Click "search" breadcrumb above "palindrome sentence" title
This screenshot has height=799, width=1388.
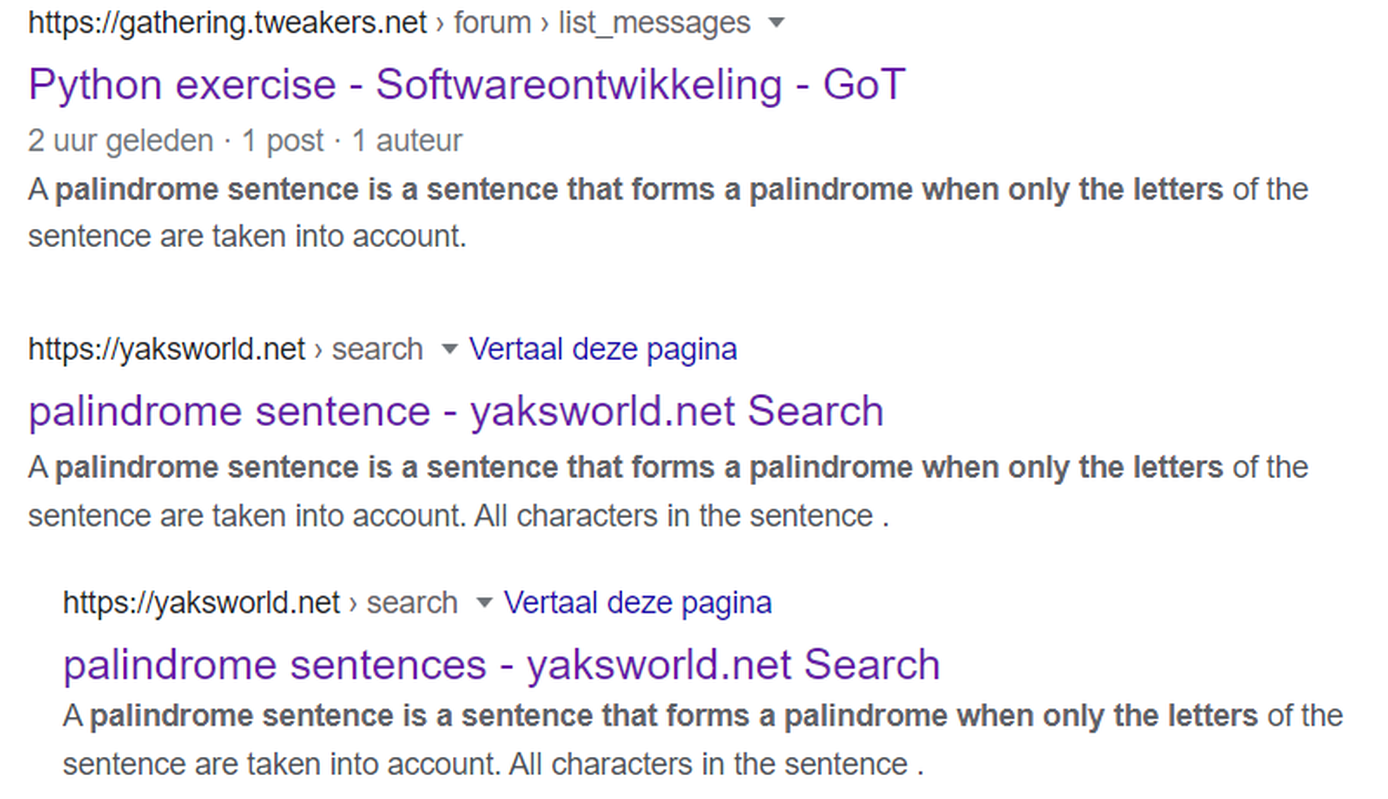[377, 349]
